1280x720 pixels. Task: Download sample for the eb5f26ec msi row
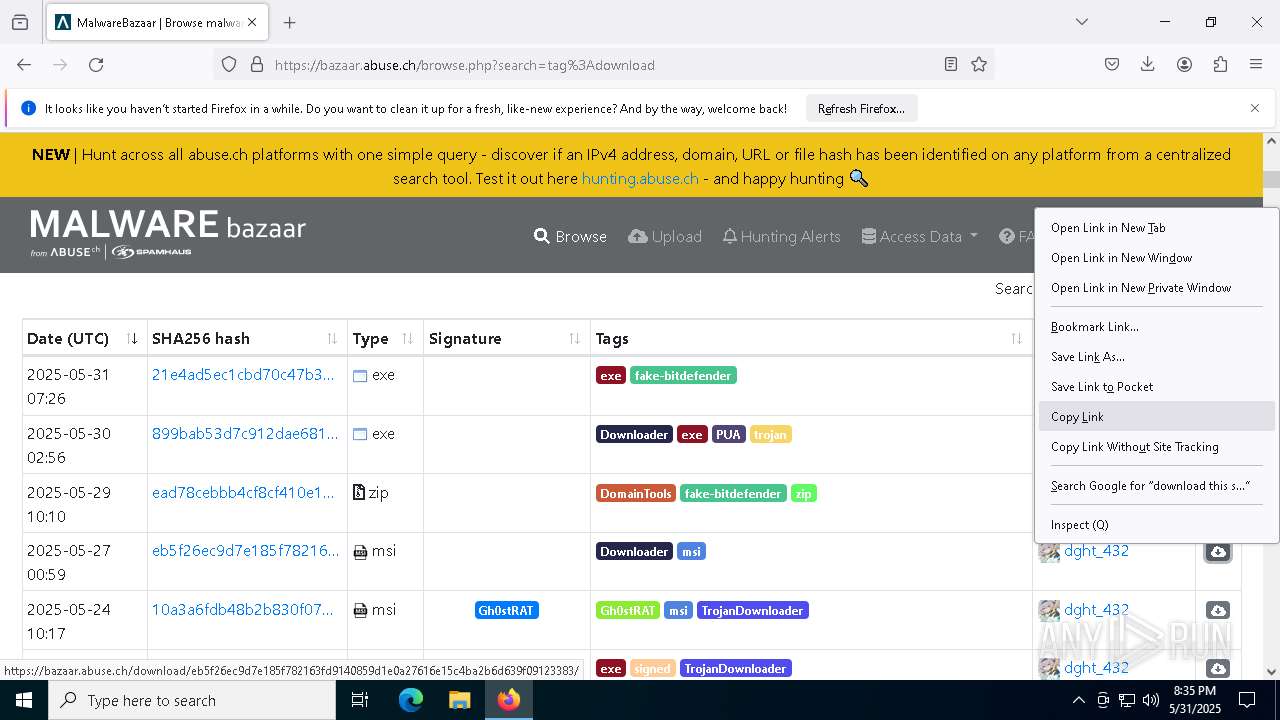(x=1218, y=552)
